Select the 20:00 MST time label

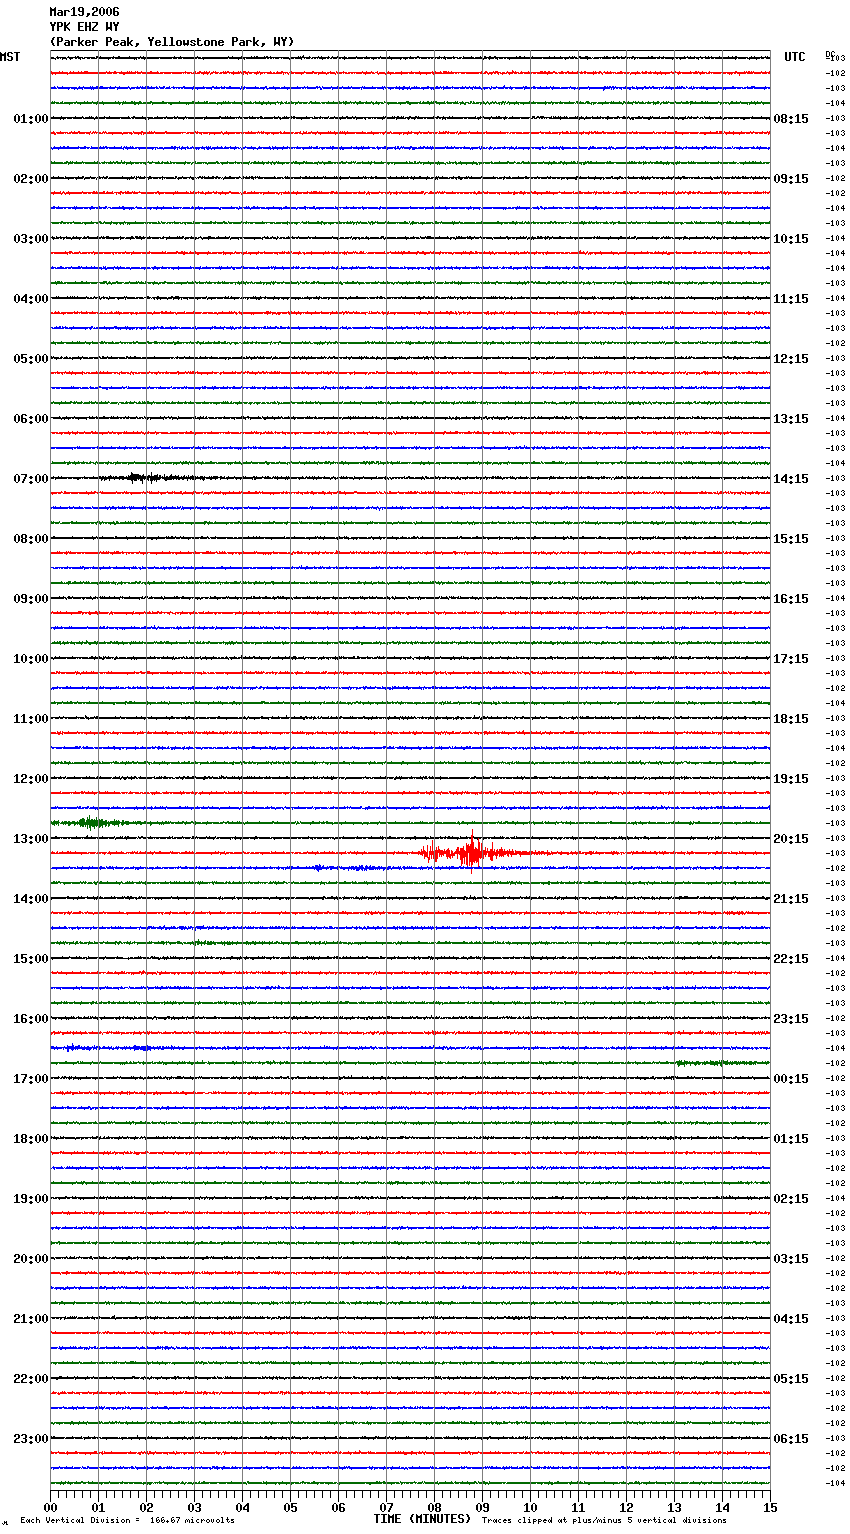pyautogui.click(x=31, y=1259)
